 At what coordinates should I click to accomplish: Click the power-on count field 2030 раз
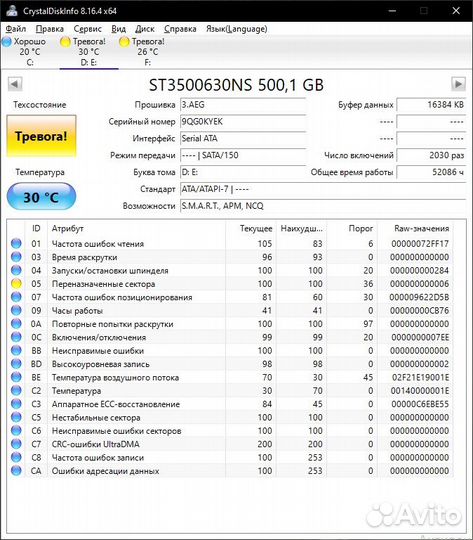click(x=431, y=155)
